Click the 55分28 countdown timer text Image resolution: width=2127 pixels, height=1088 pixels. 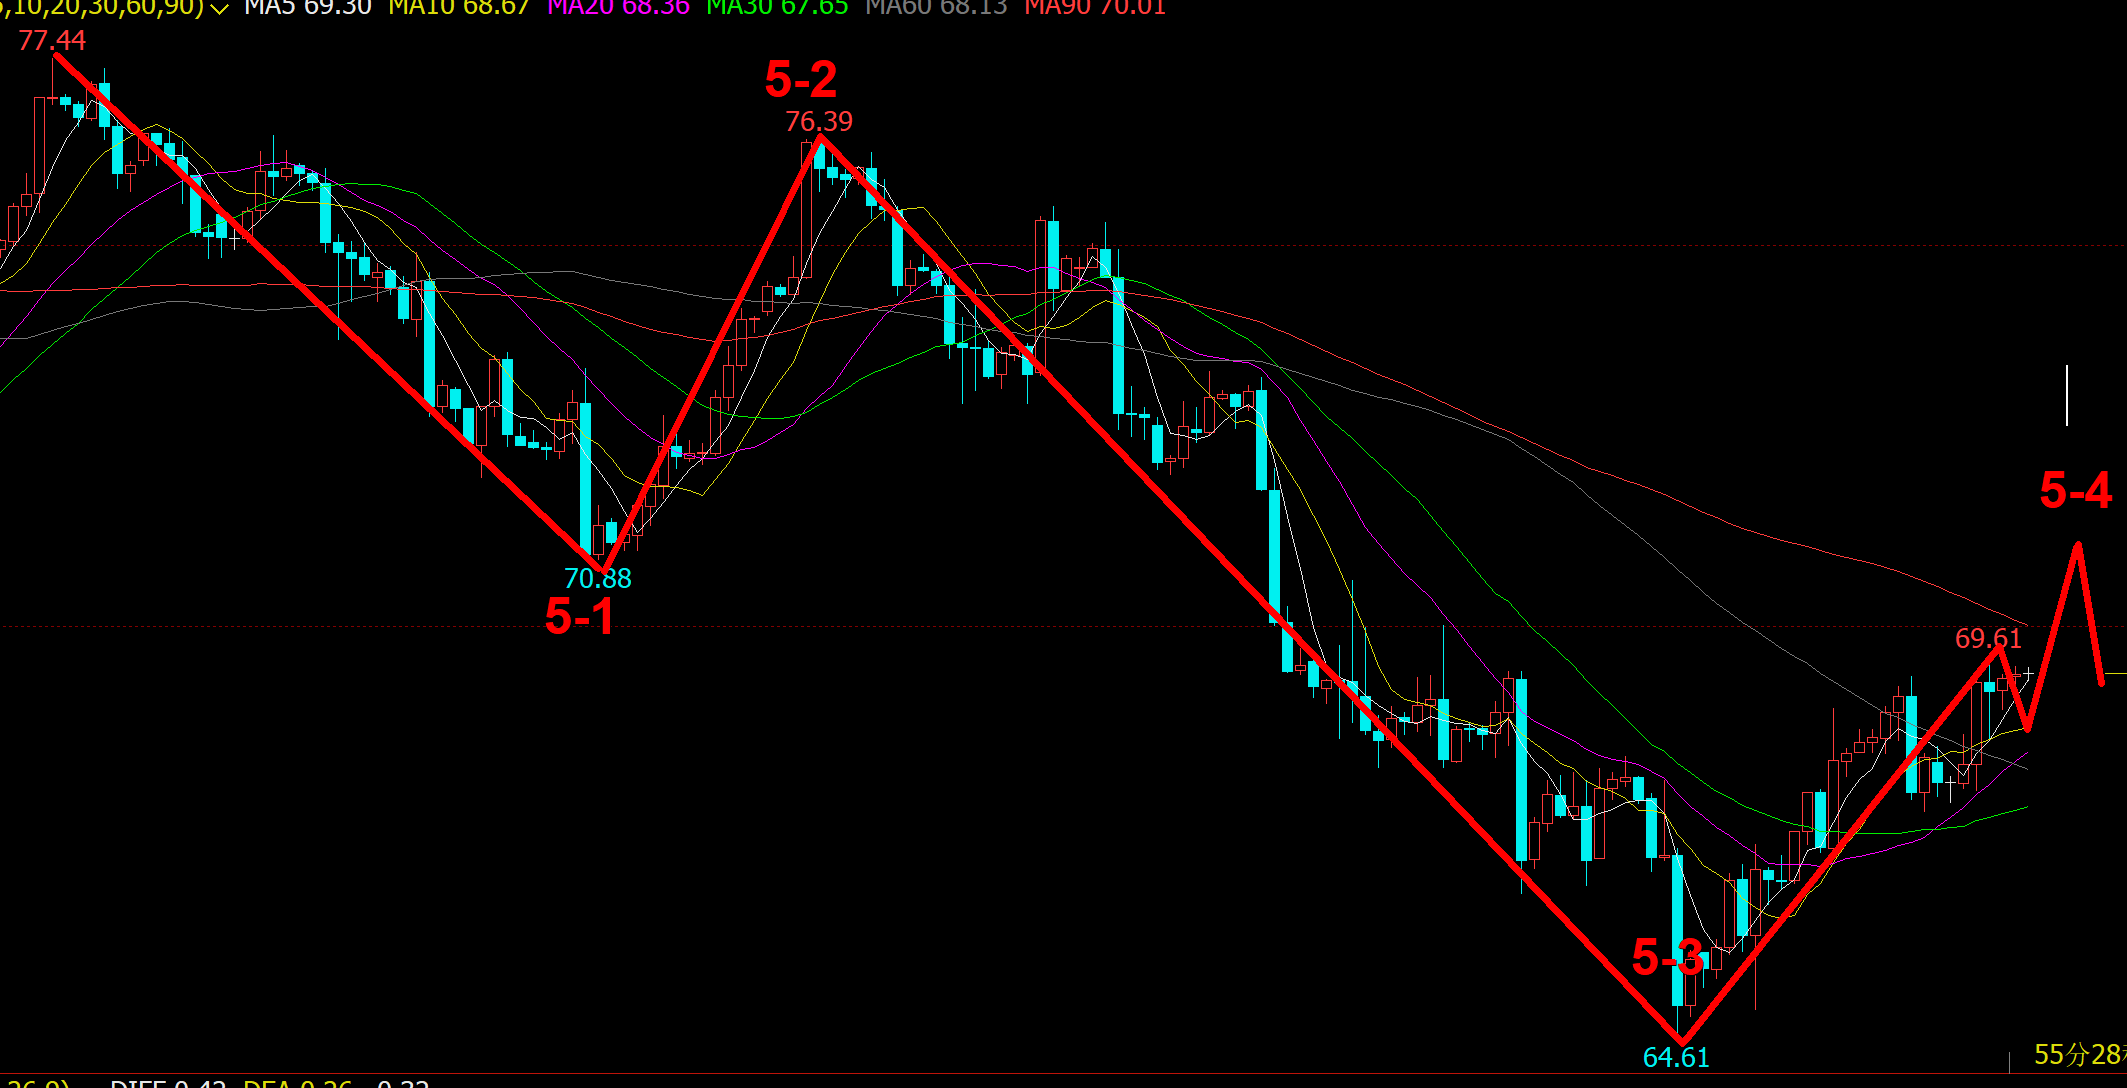point(2080,1055)
